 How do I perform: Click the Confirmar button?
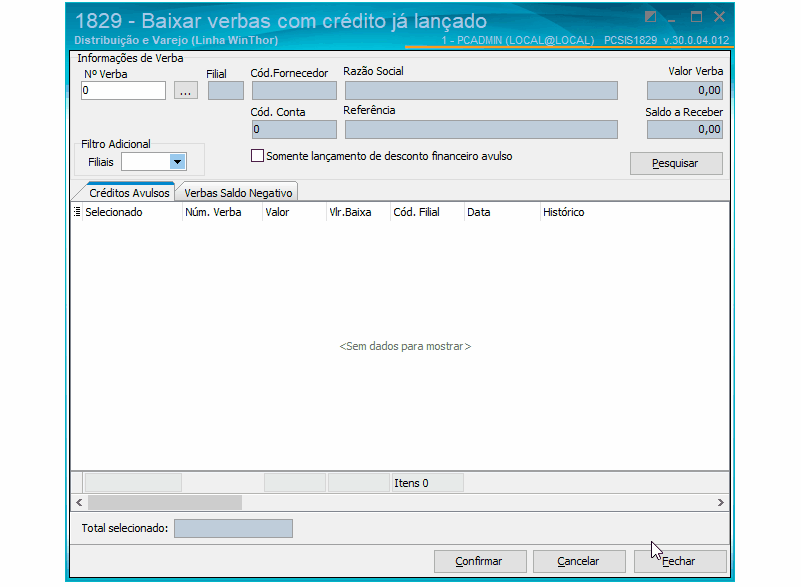click(480, 561)
